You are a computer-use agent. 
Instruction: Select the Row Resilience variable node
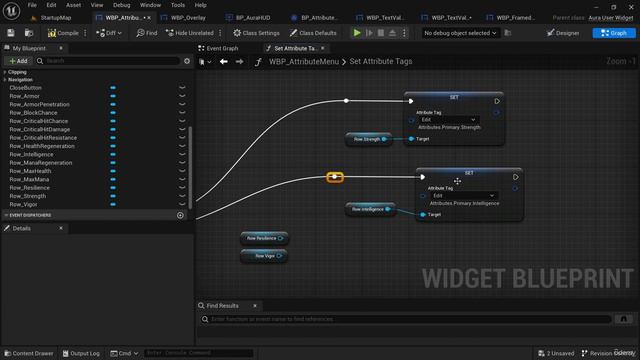click(264, 238)
